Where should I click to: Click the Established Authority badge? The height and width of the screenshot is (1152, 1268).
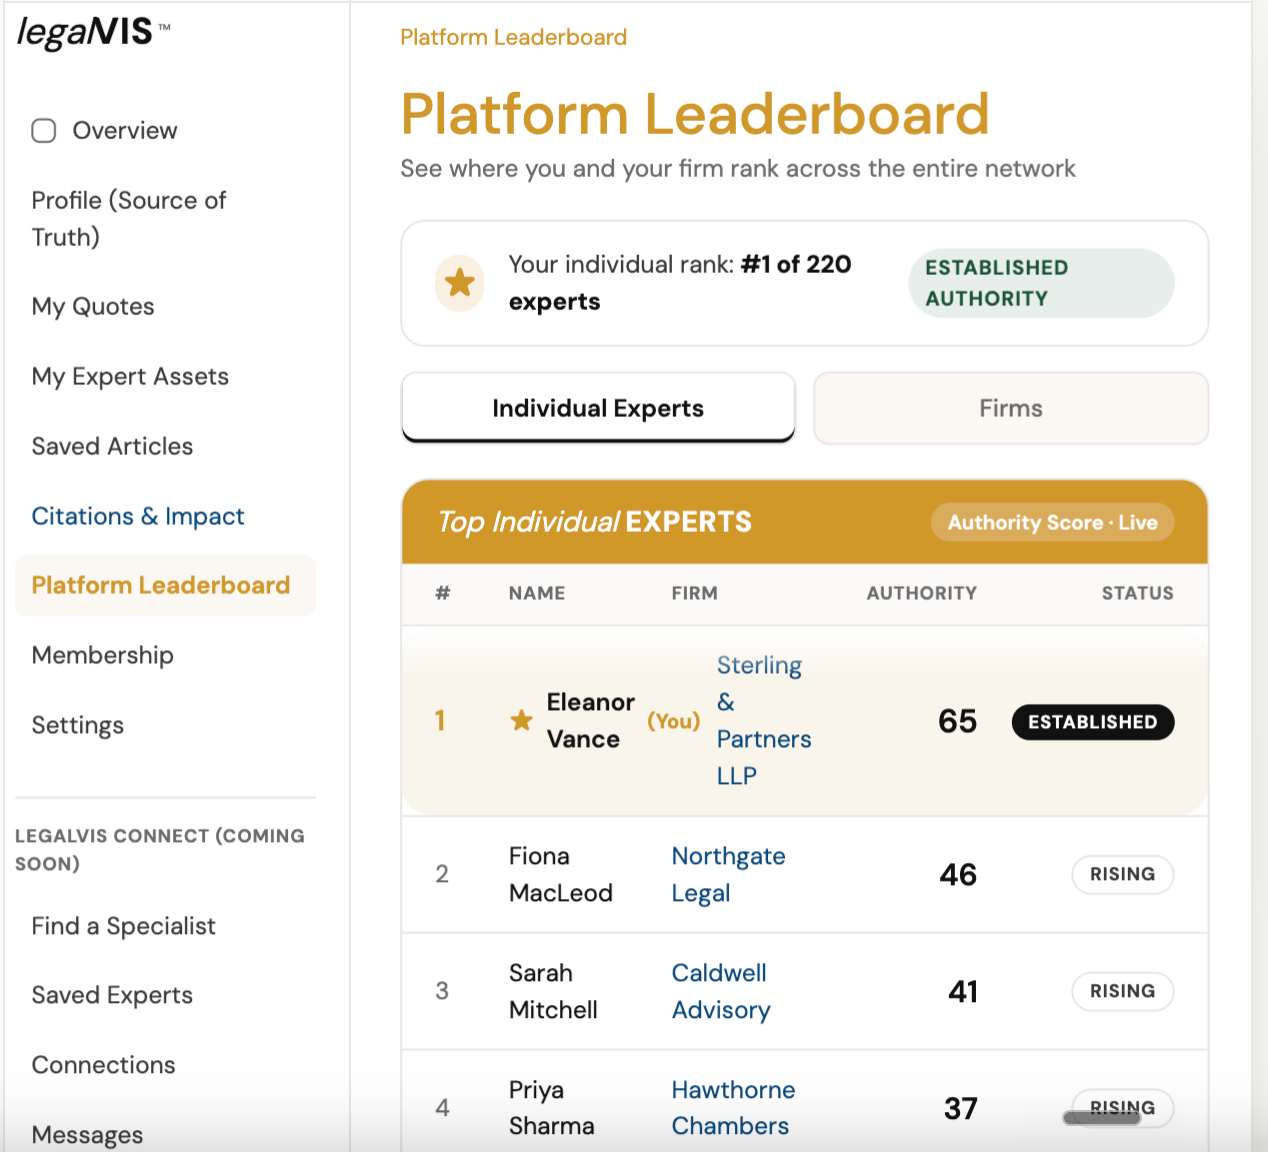[1040, 283]
